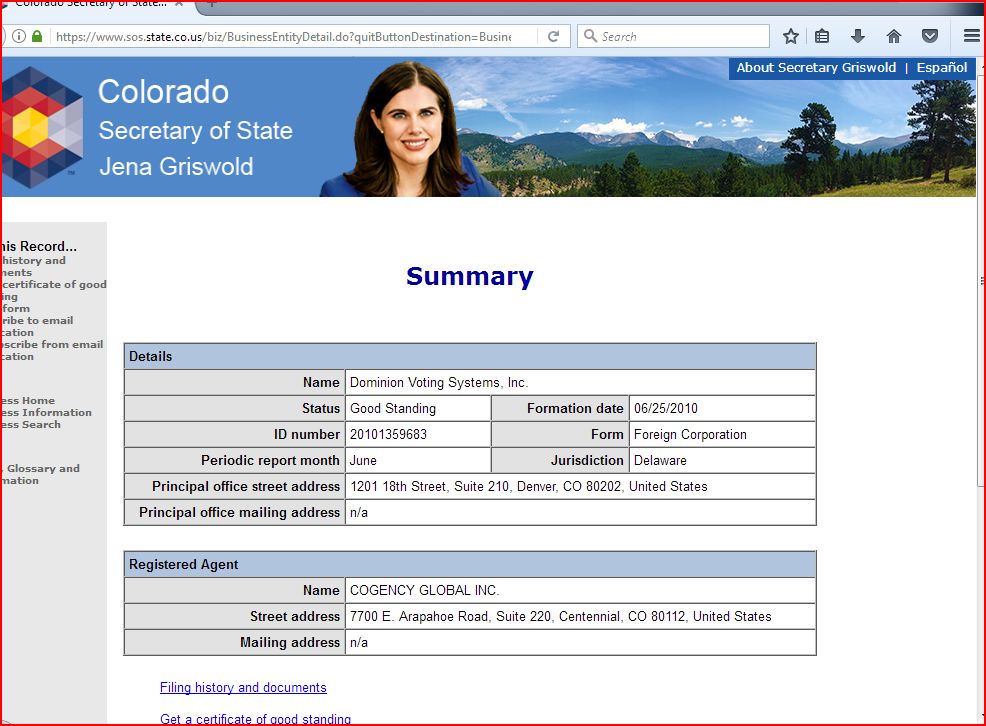
Task: Open the downloads arrow icon
Action: (x=858, y=36)
